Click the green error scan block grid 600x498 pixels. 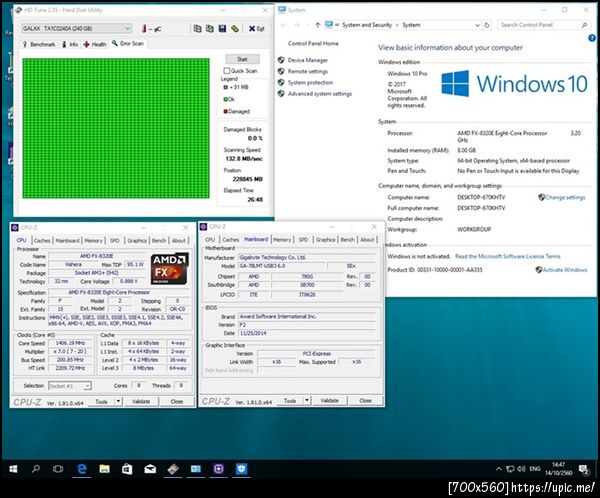pos(116,128)
